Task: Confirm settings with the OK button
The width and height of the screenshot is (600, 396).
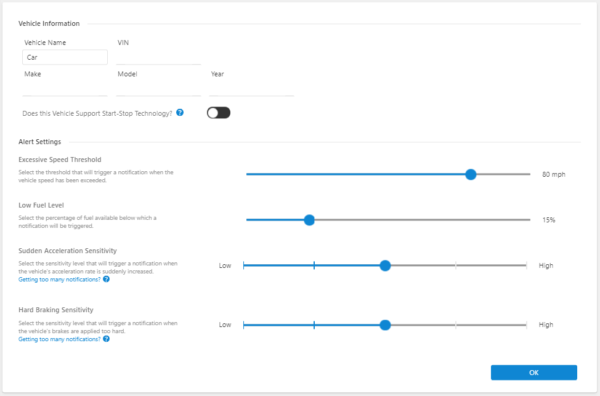Action: tap(534, 373)
